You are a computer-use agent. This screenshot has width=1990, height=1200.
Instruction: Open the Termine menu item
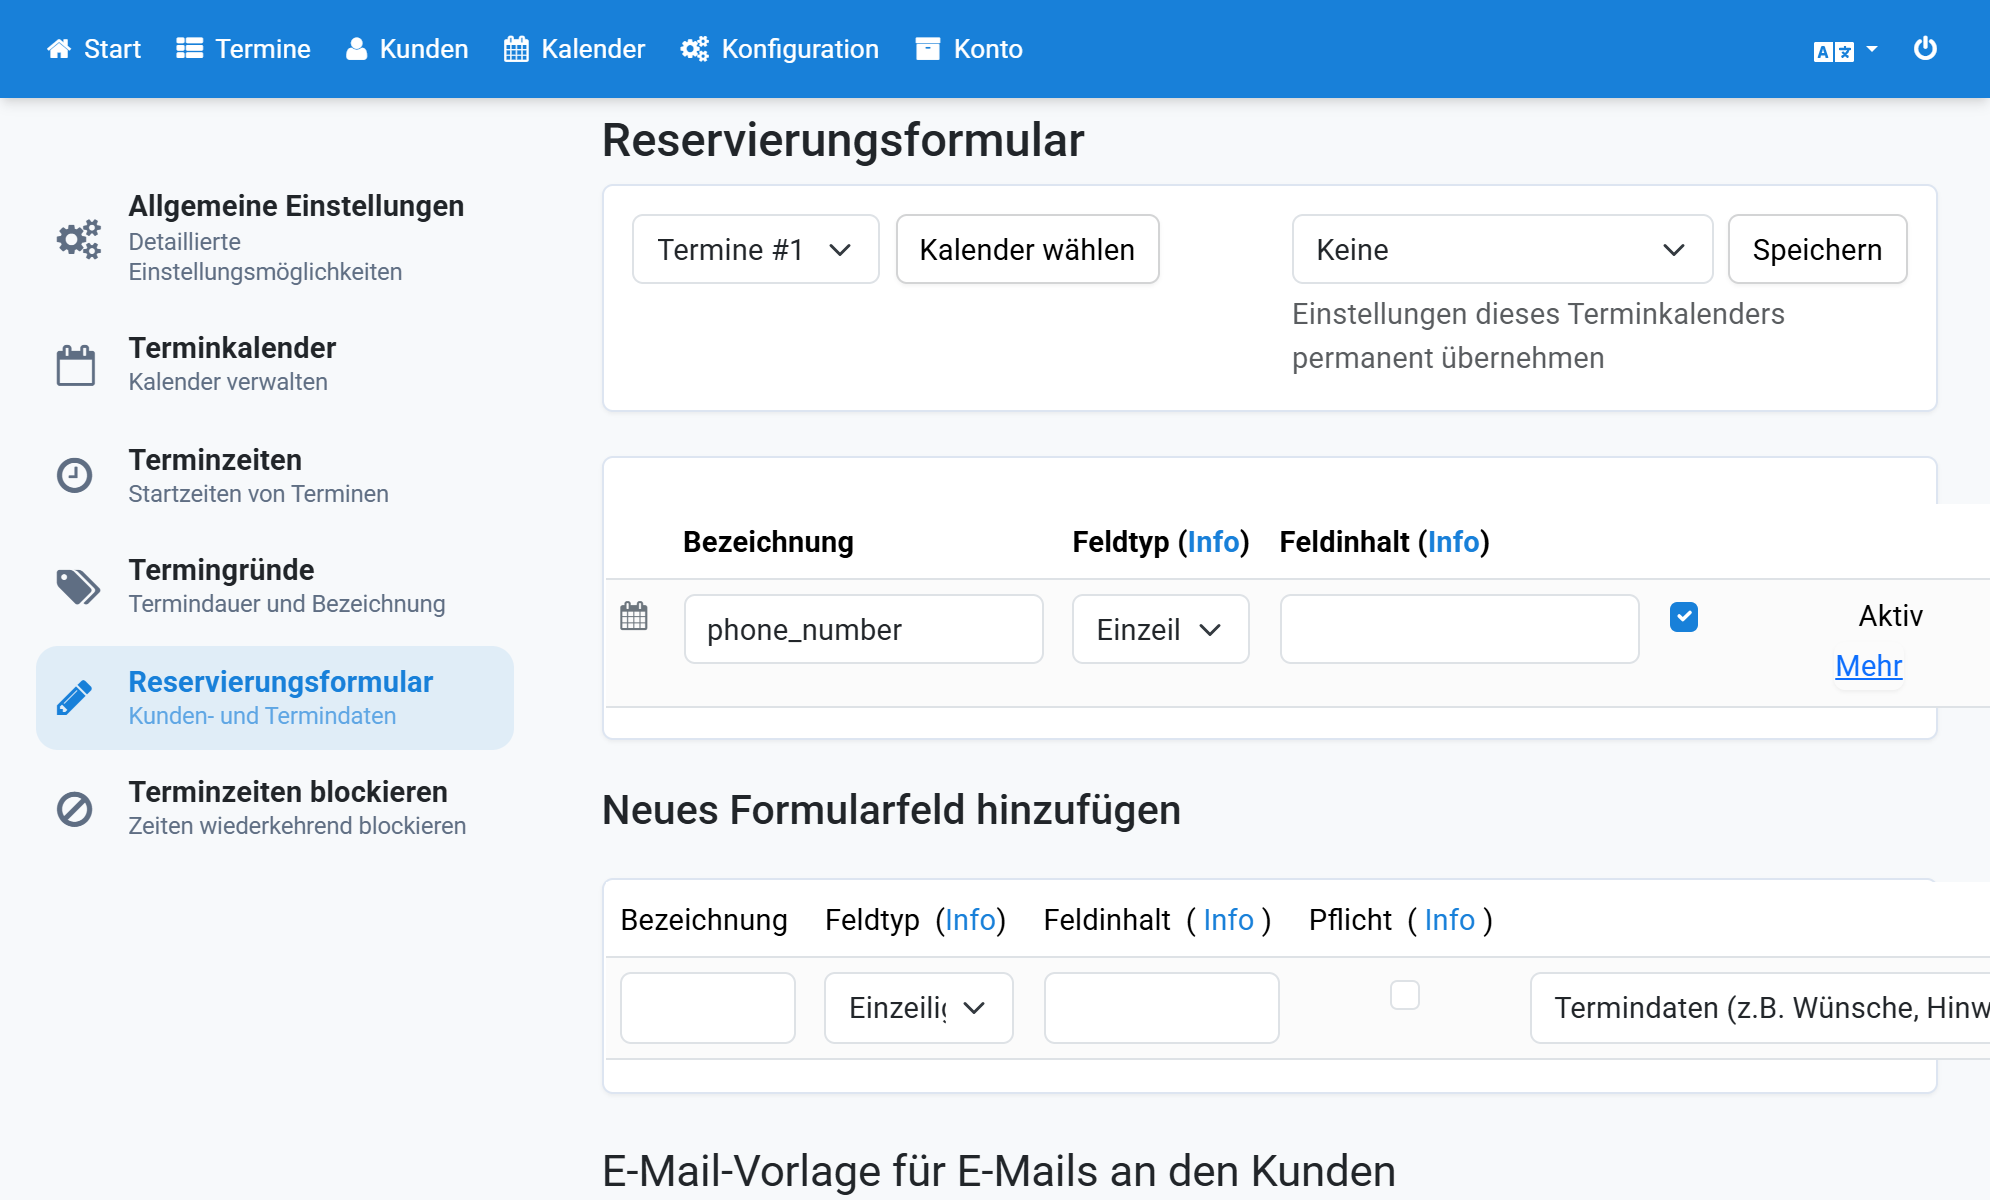244,49
